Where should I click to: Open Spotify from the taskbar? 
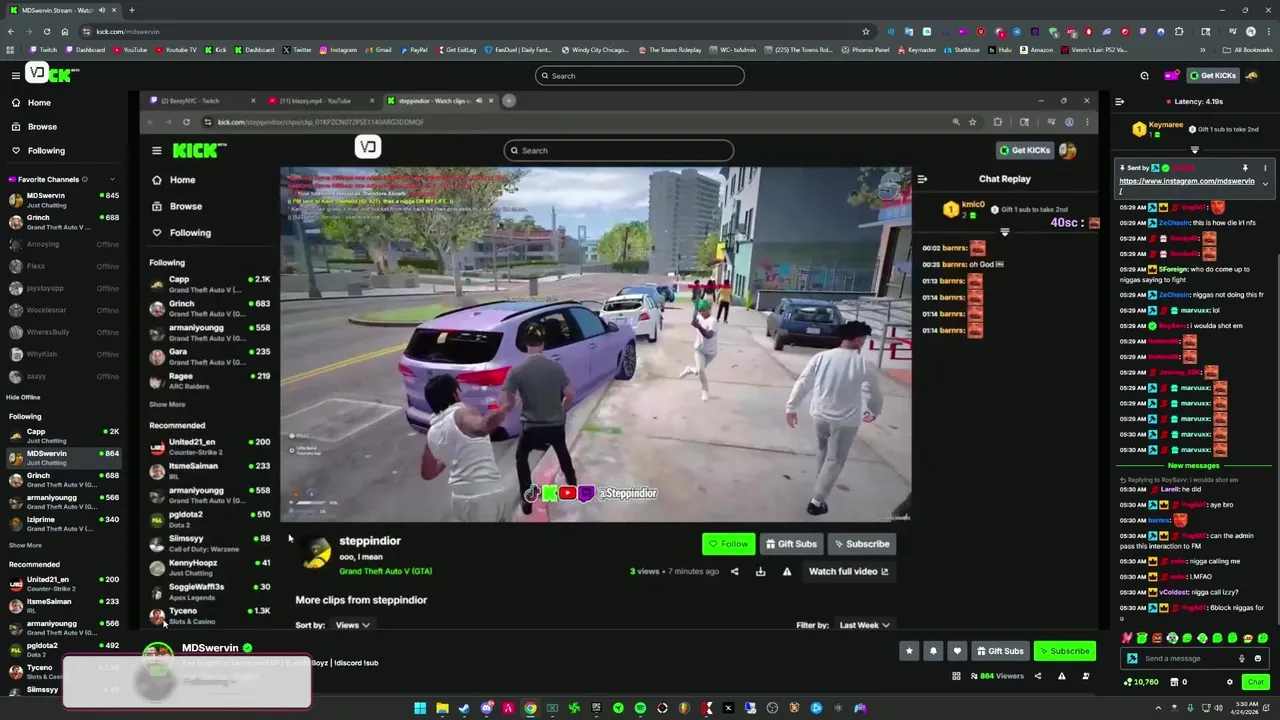pyautogui.click(x=640, y=709)
